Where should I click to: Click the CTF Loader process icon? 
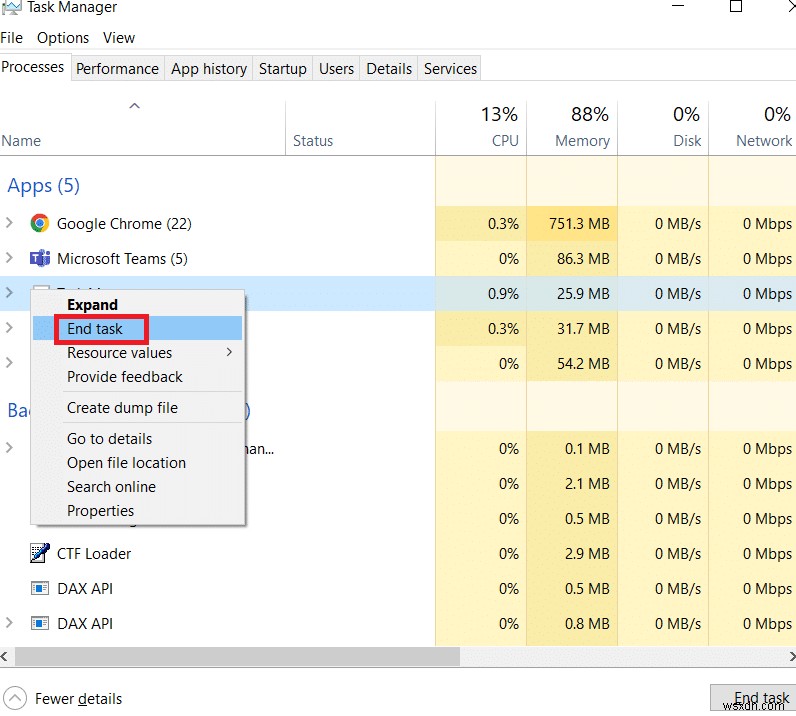click(40, 554)
